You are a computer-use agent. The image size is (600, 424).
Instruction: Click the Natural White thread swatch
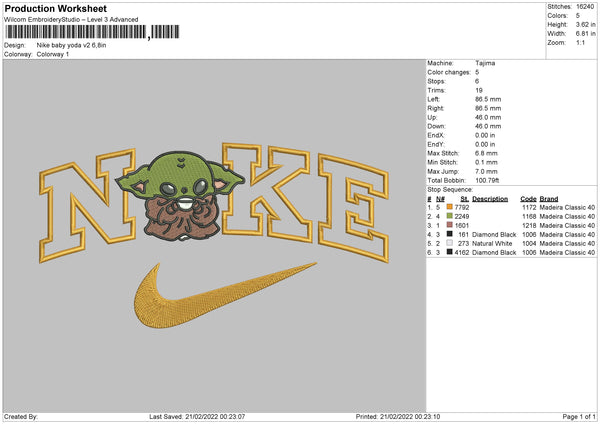pos(450,243)
